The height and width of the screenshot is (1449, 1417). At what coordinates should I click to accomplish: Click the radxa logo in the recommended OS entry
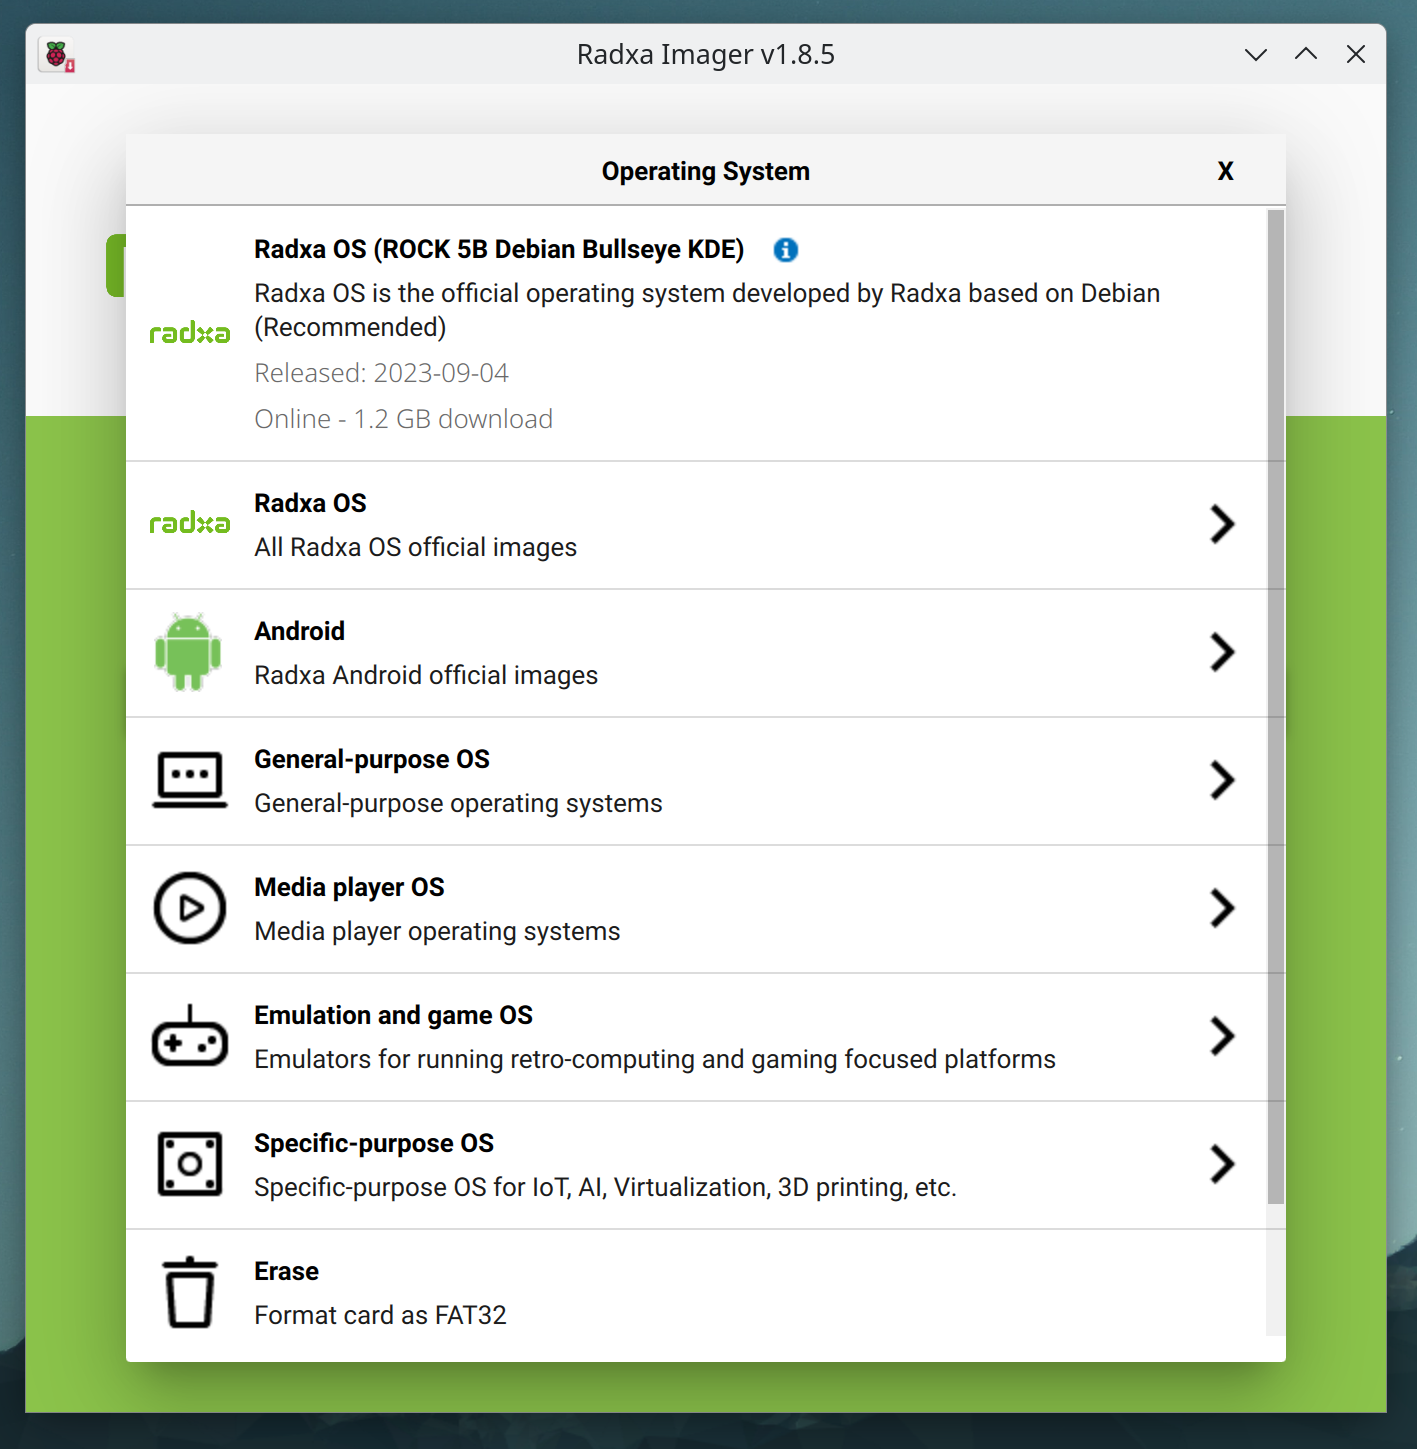point(190,333)
